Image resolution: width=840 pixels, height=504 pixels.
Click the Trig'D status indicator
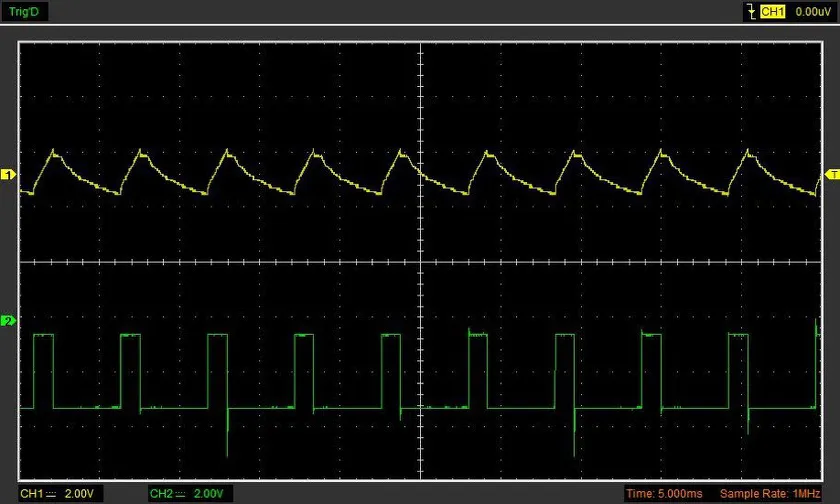(25, 11)
